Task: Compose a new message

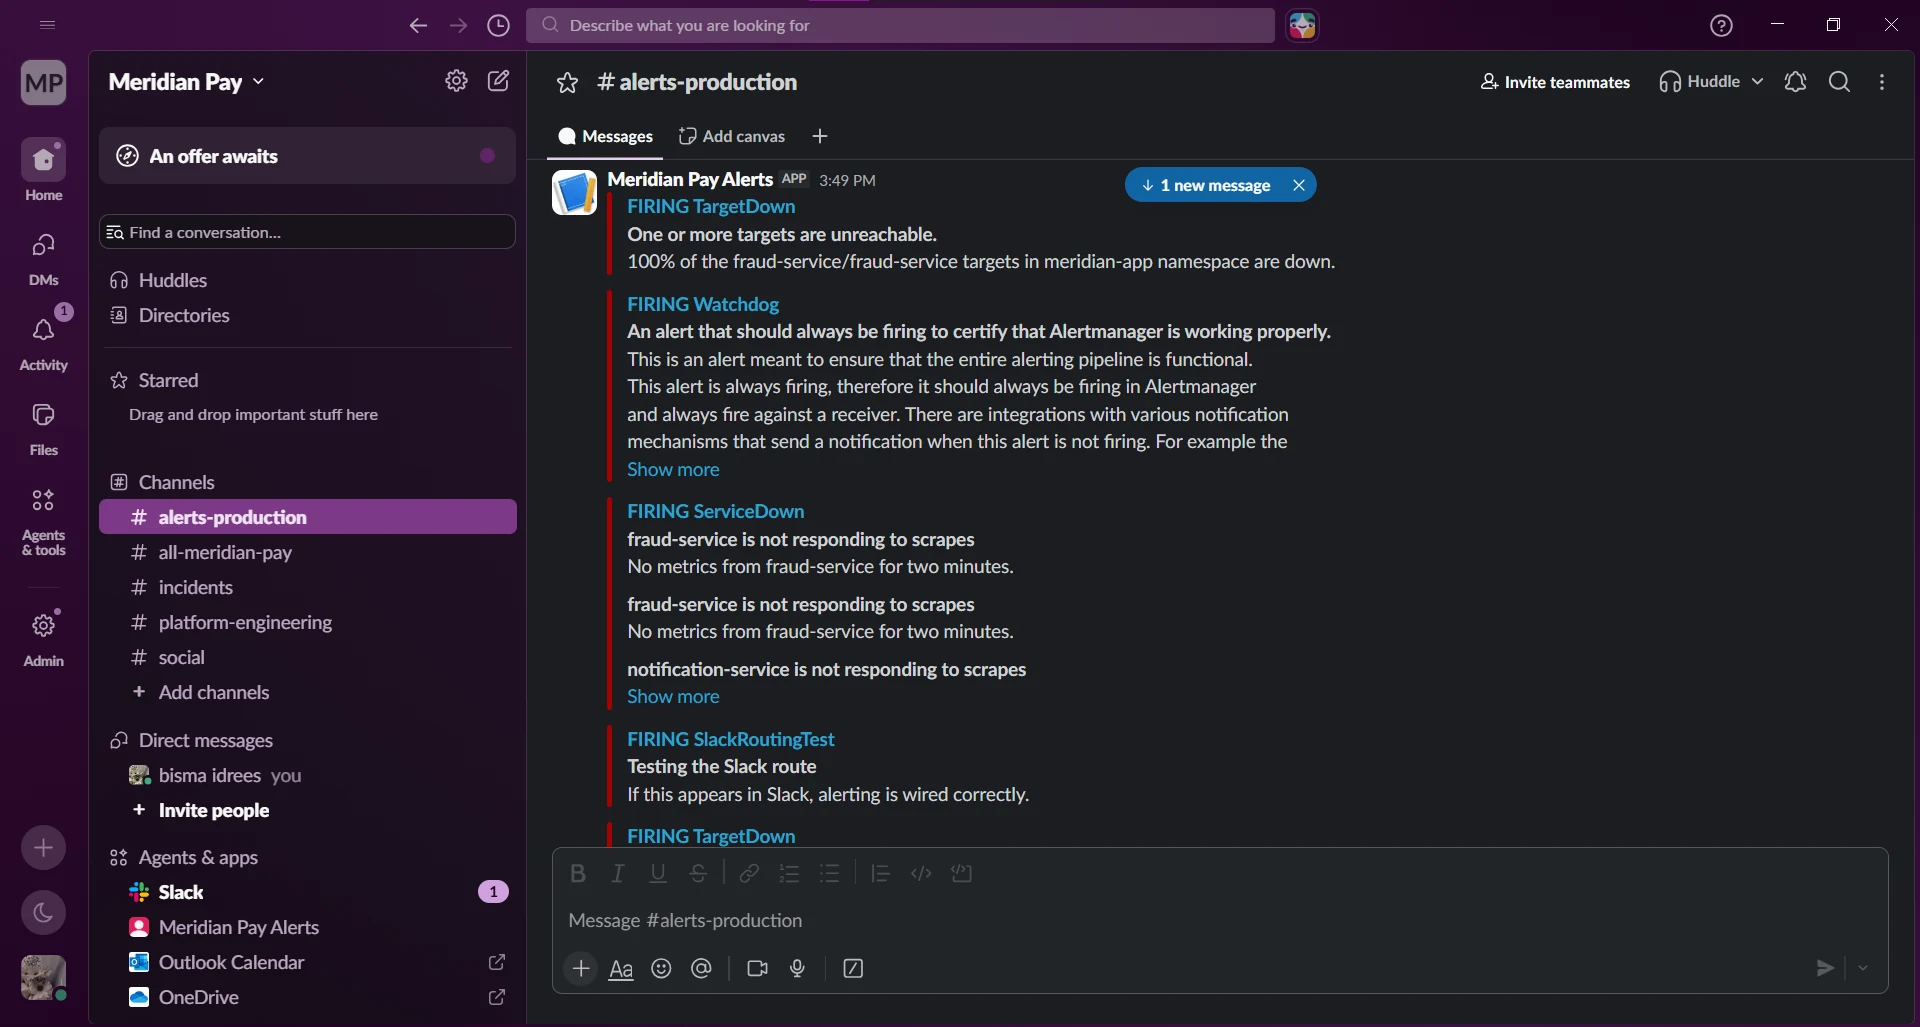Action: click(498, 81)
